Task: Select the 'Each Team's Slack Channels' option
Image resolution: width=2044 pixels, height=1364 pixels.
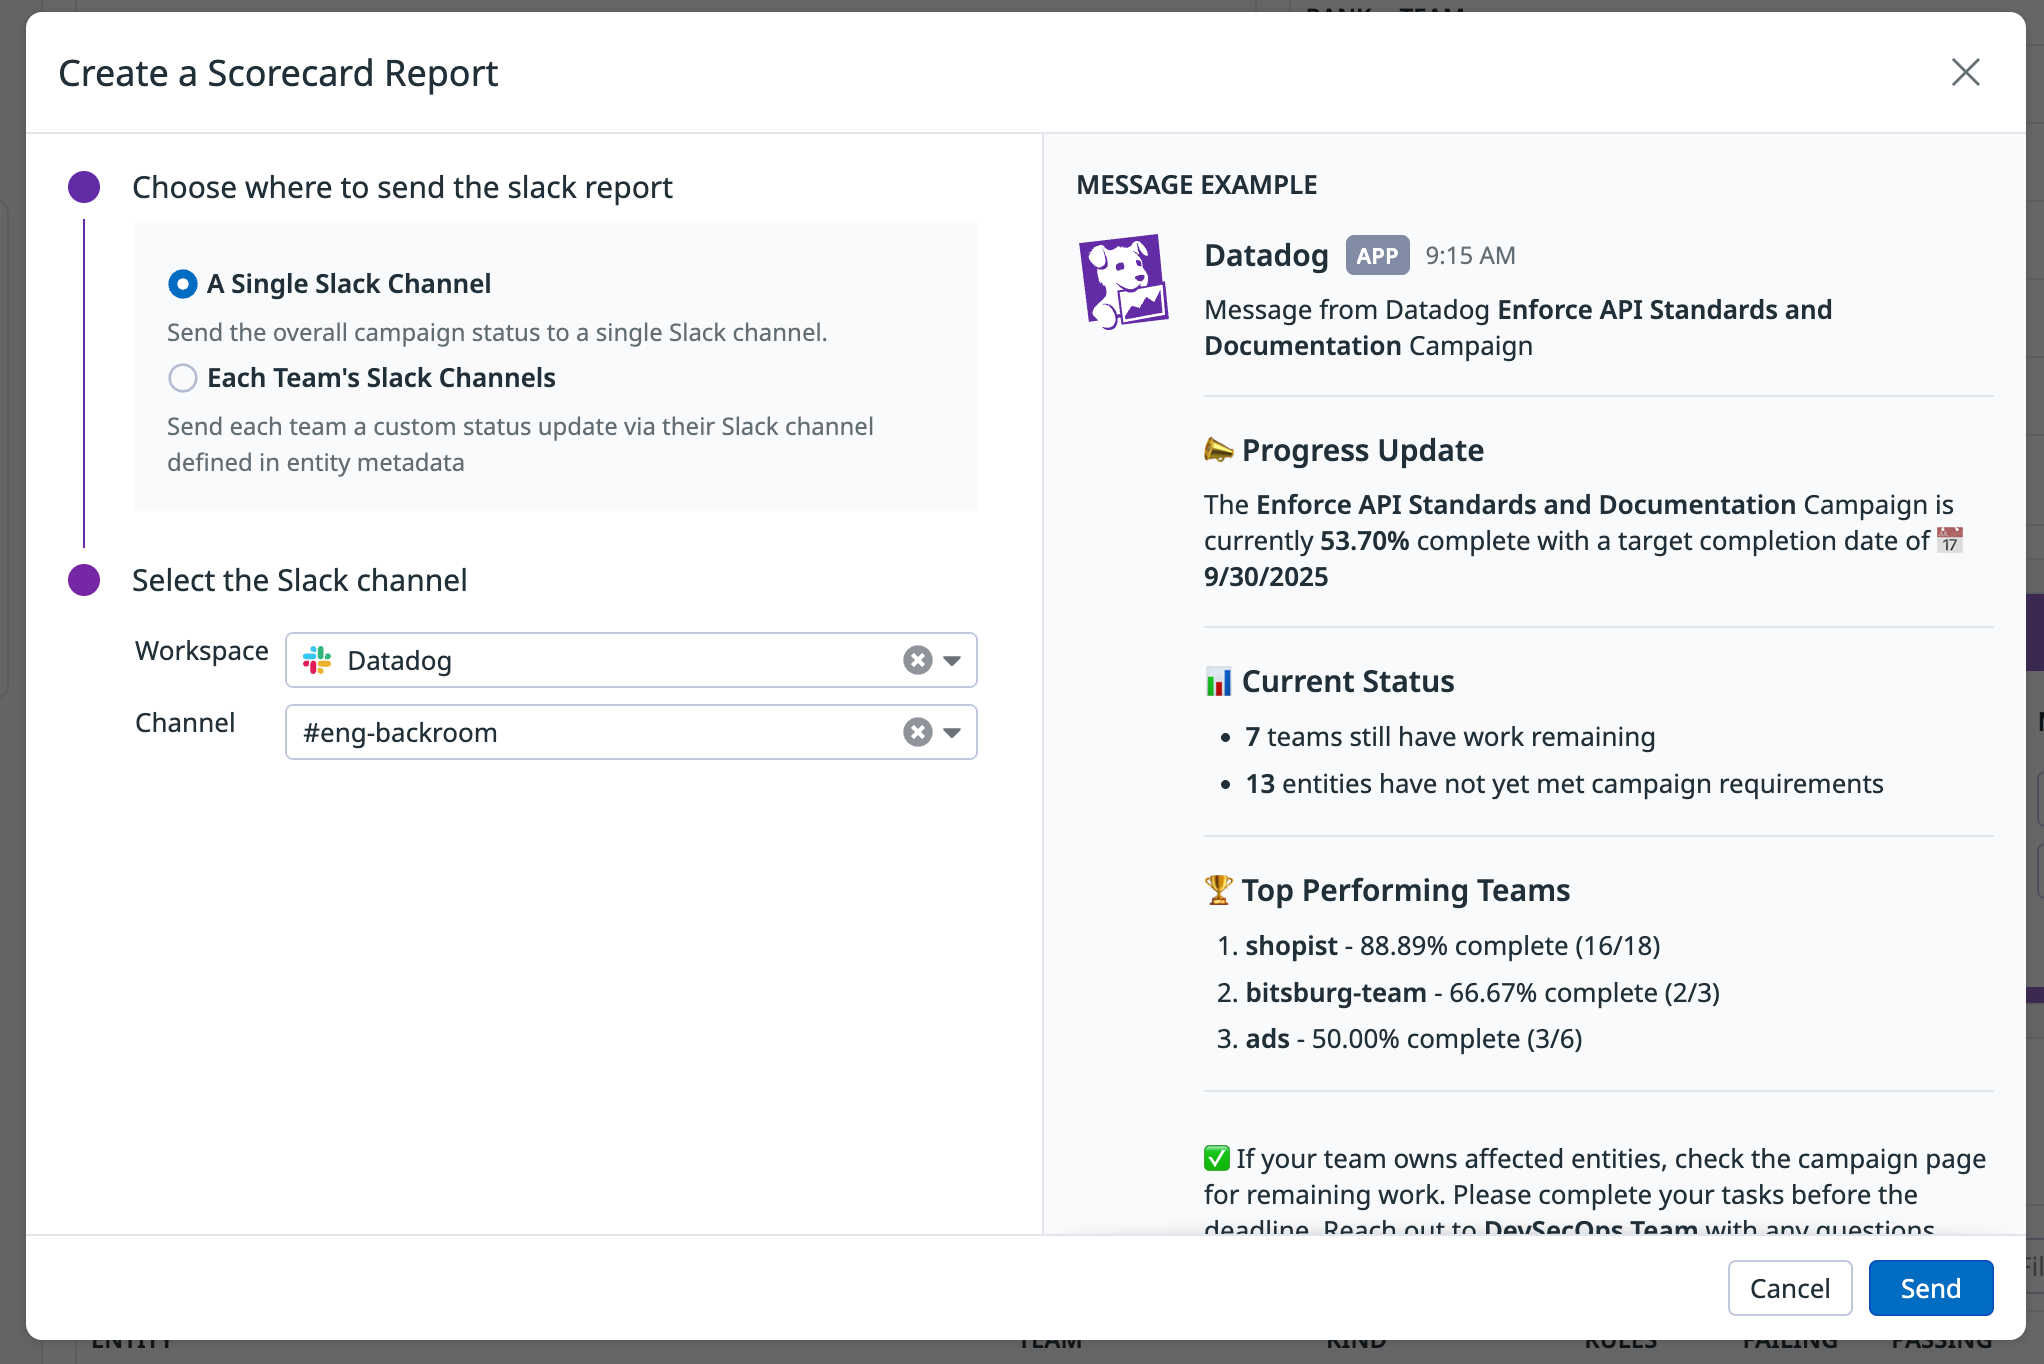Action: click(183, 378)
